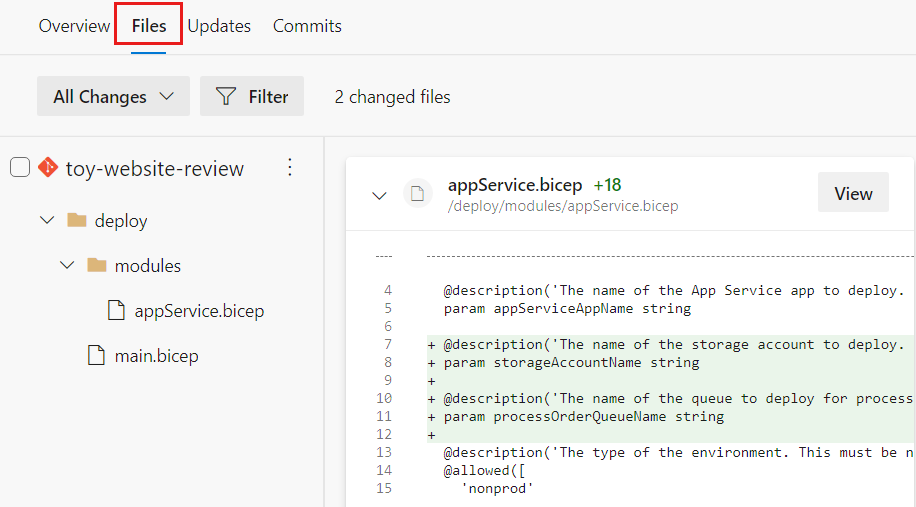The image size is (916, 507).
Task: Select the Files tab
Action: (x=148, y=26)
